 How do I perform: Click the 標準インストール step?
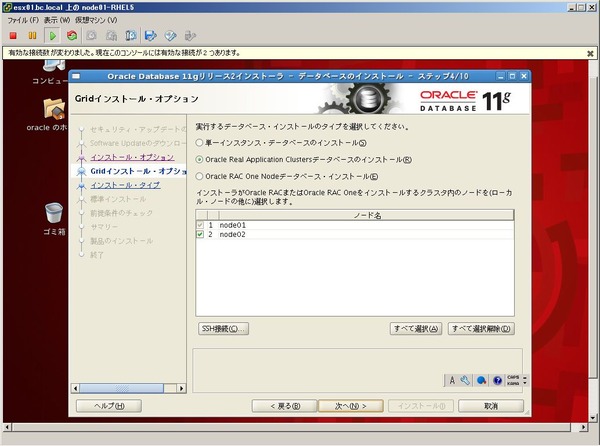click(118, 199)
